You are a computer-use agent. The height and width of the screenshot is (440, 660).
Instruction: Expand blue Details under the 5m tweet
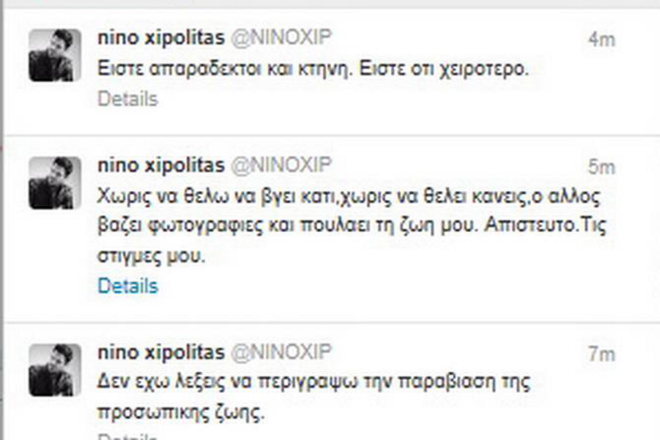tap(128, 286)
